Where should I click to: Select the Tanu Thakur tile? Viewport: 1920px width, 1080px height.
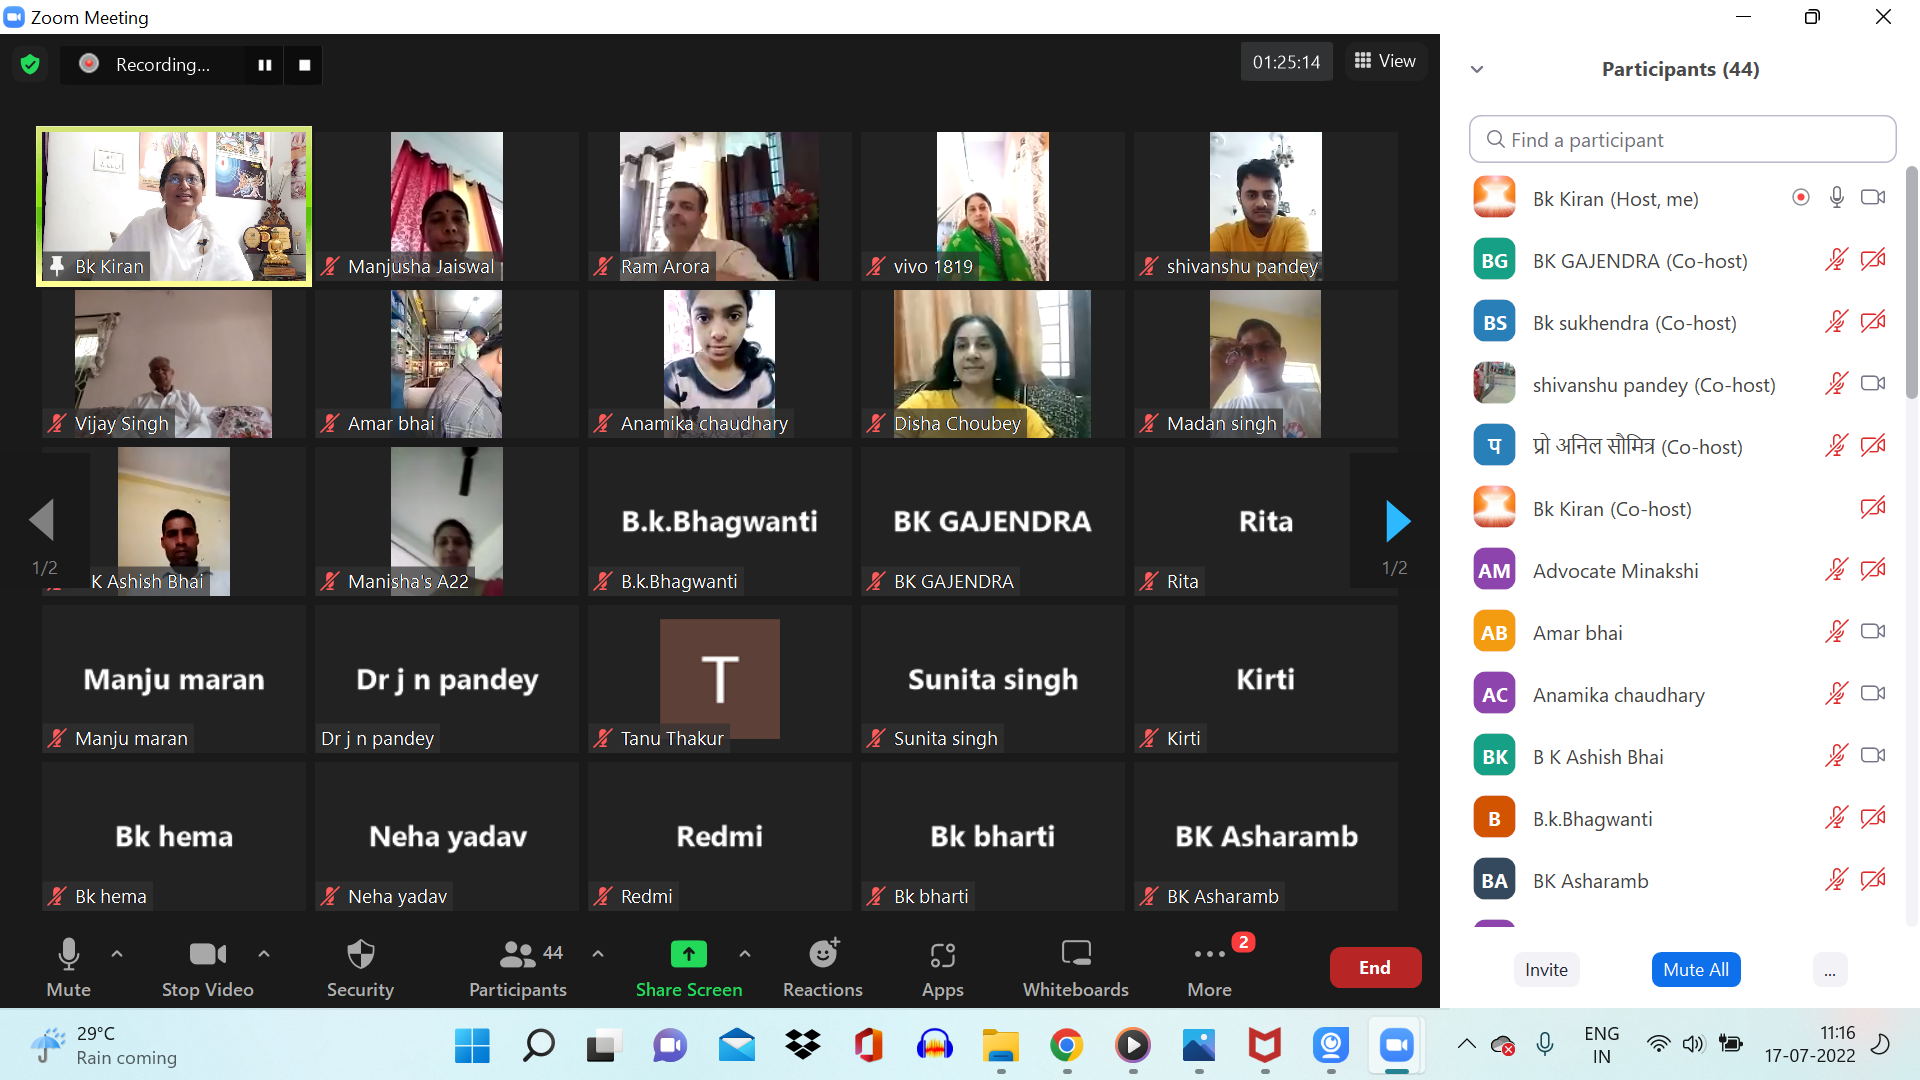click(720, 679)
